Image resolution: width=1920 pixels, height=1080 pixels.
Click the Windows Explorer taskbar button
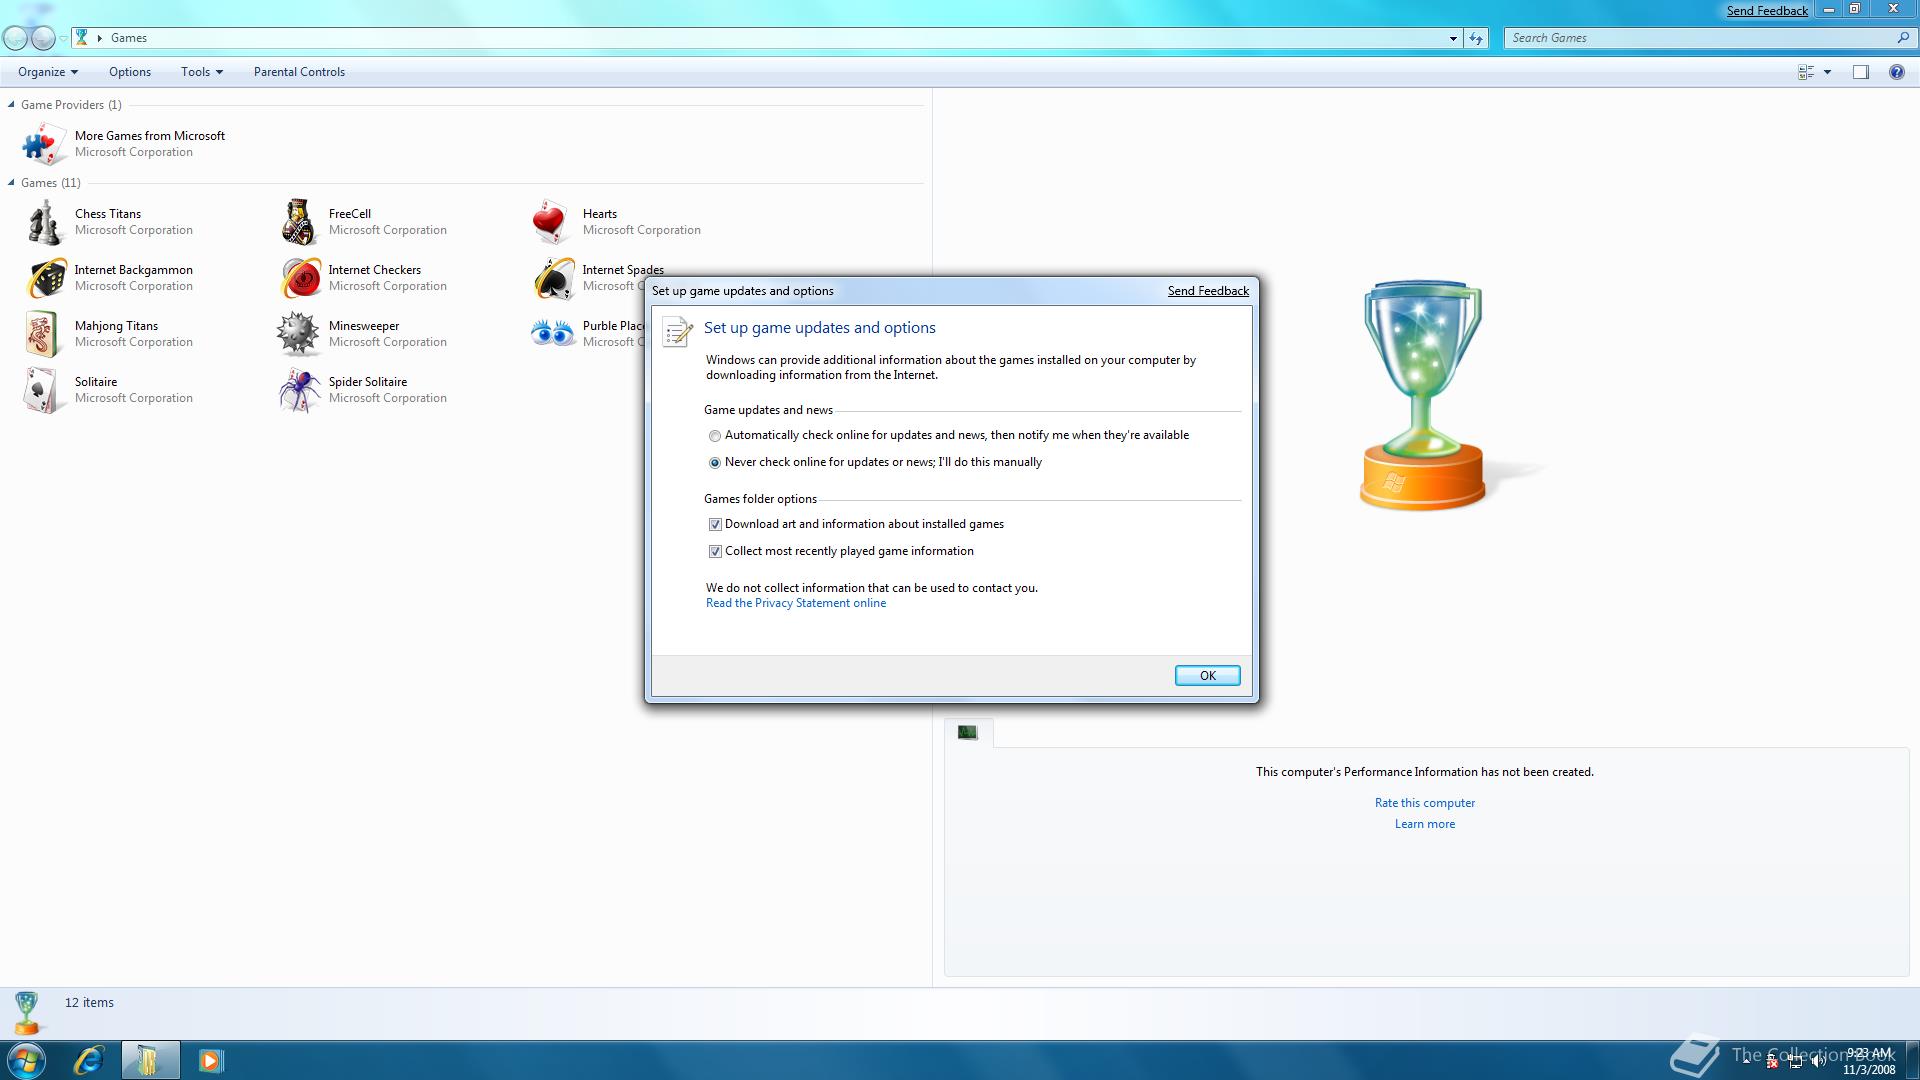(x=150, y=1060)
